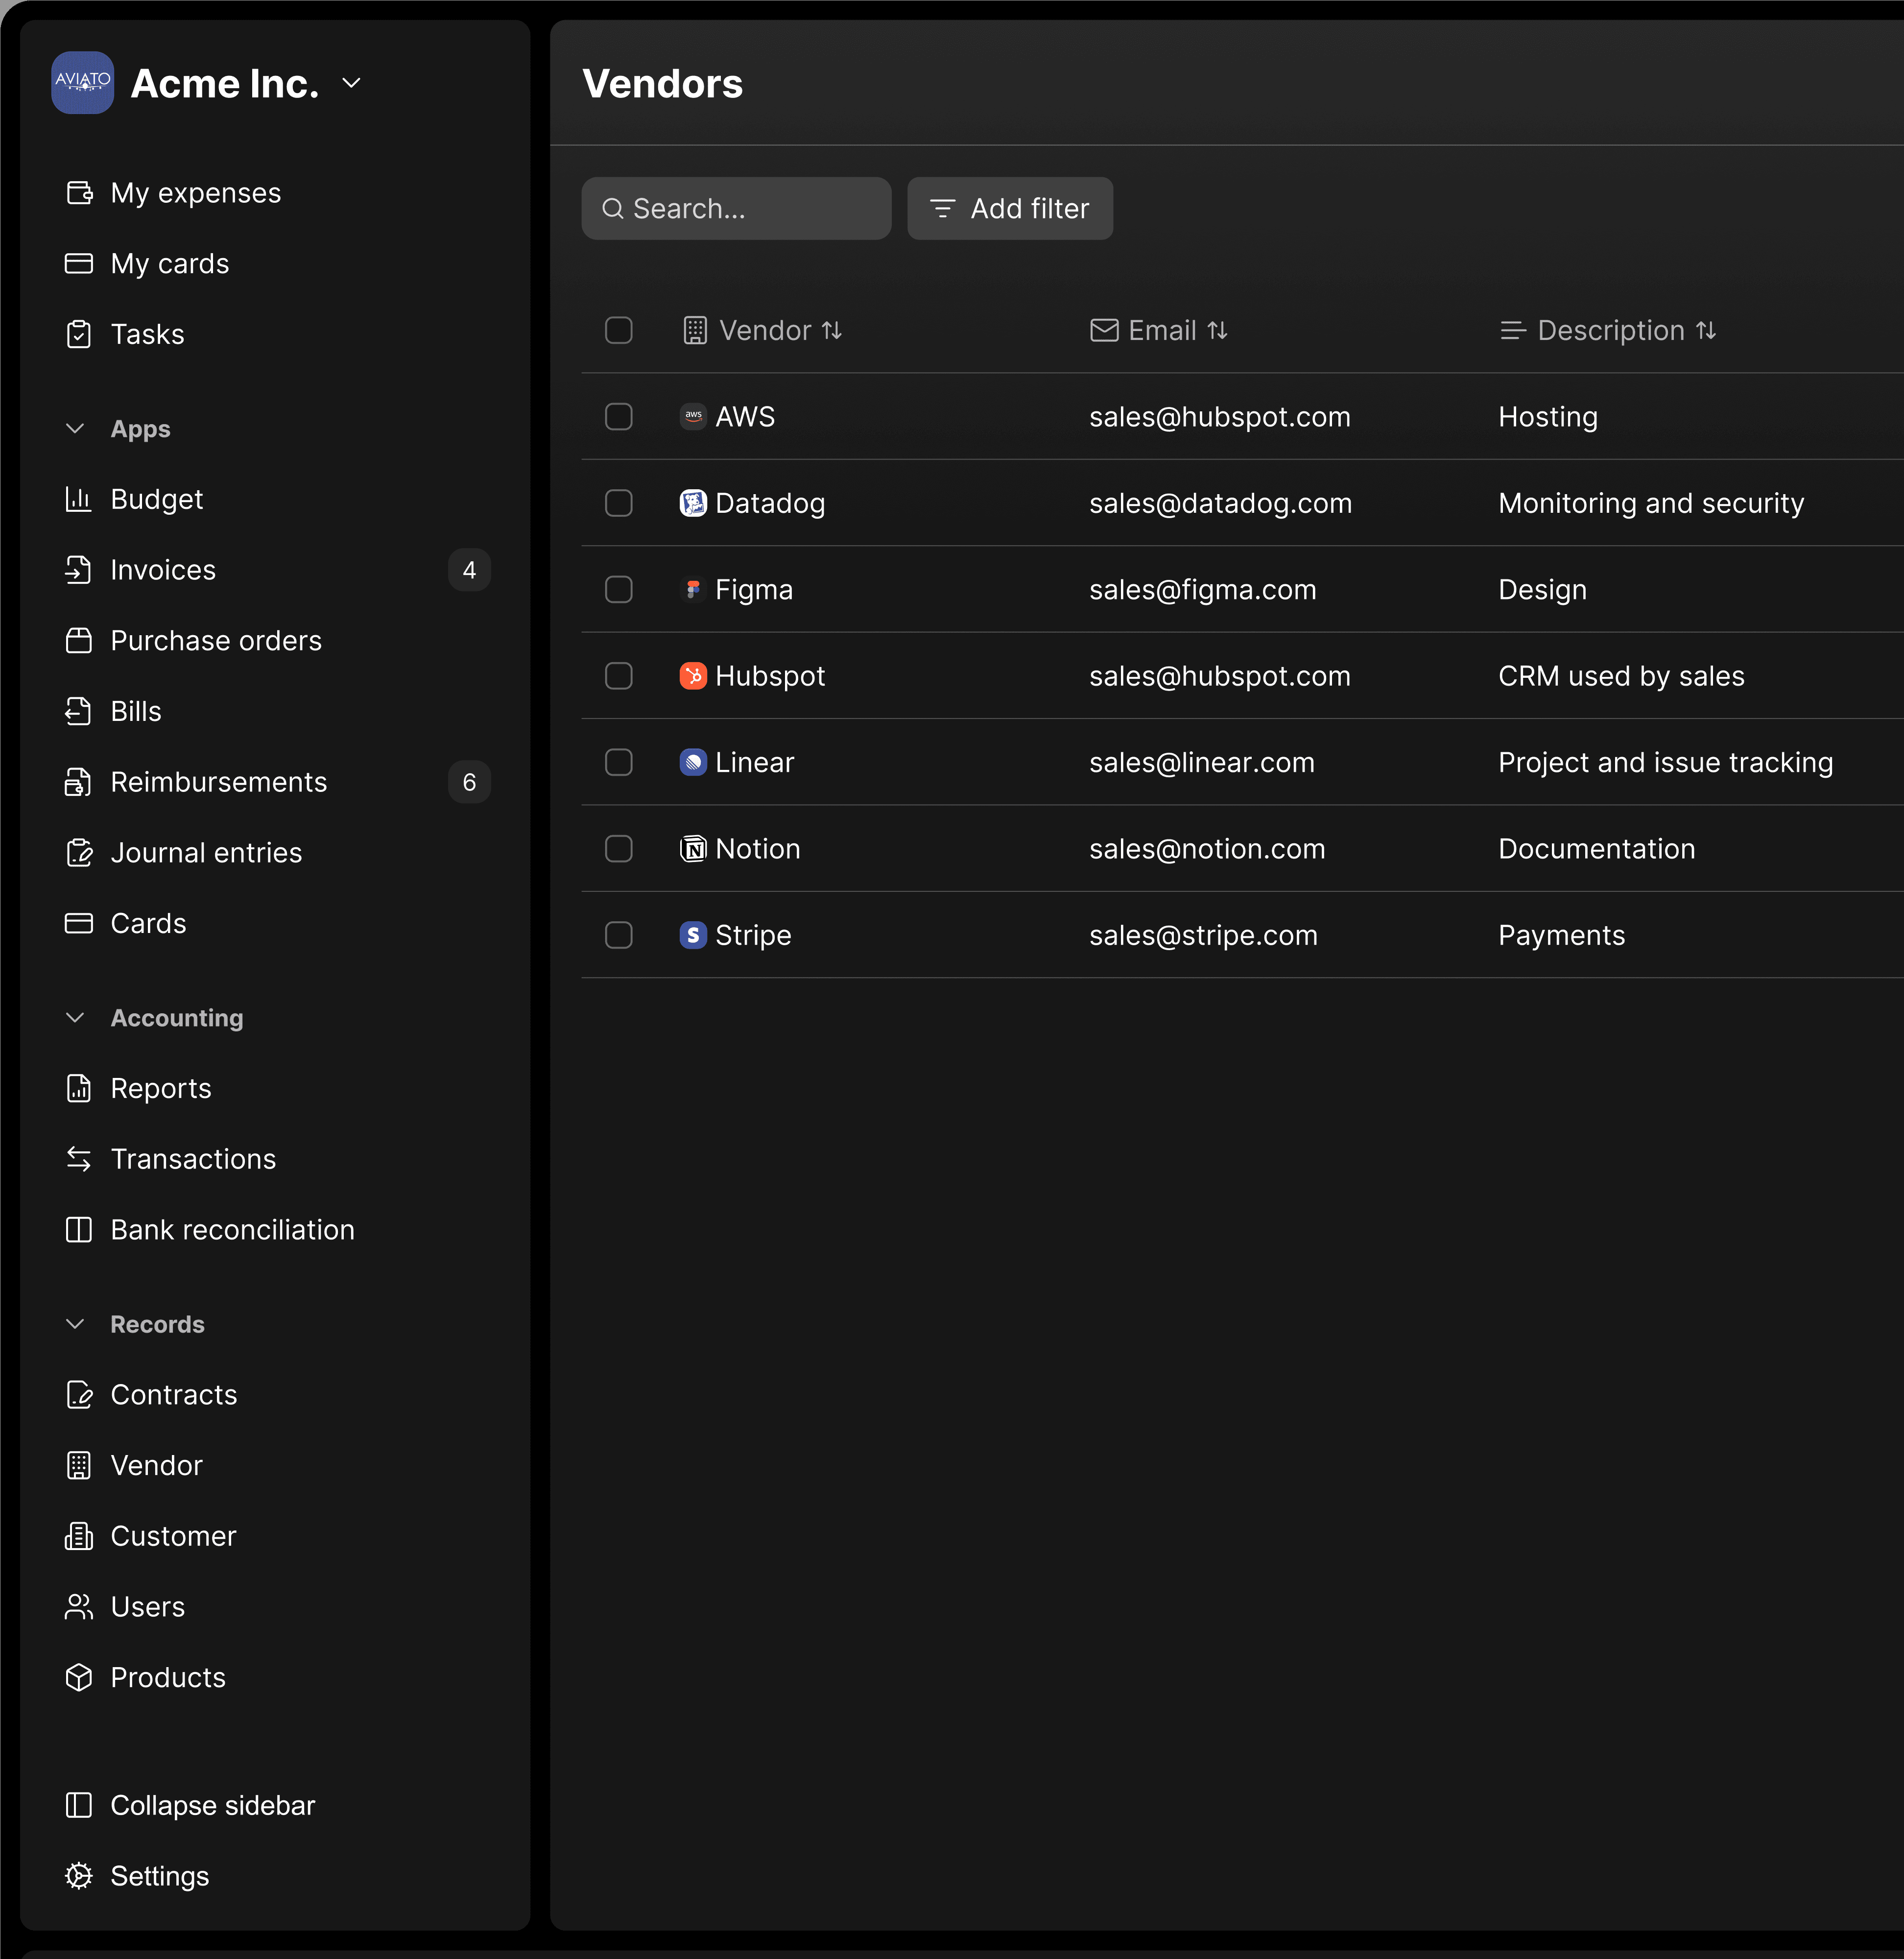
Task: Collapse the Apps section chevron
Action: [75, 429]
